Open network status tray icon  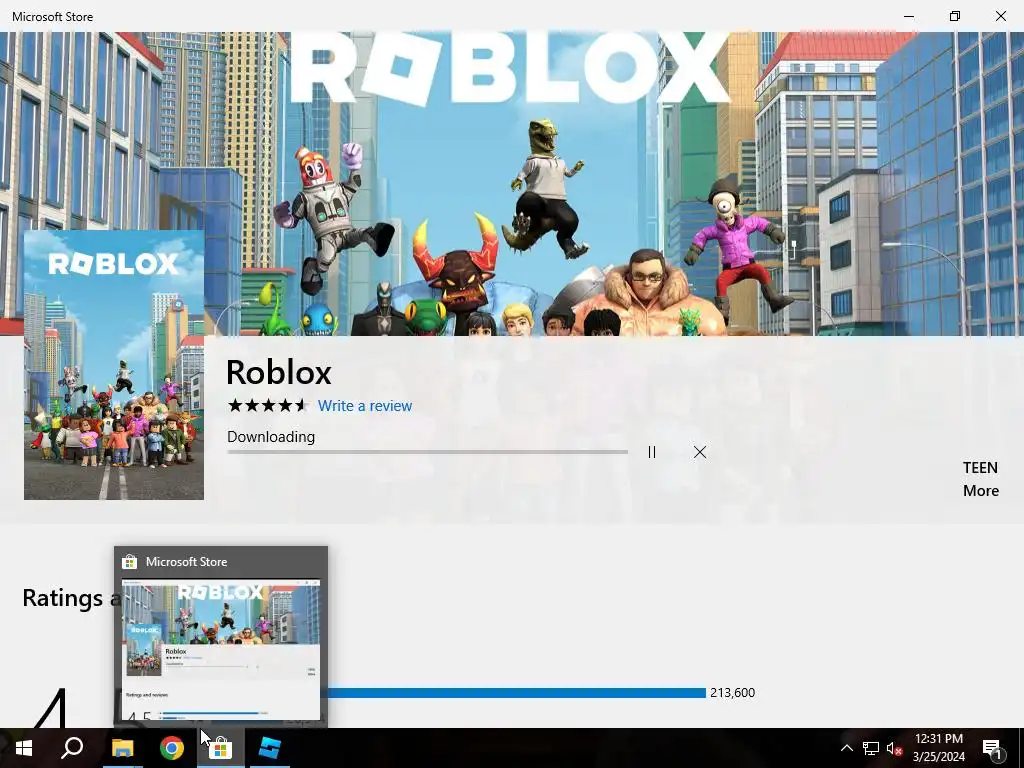tap(871, 748)
